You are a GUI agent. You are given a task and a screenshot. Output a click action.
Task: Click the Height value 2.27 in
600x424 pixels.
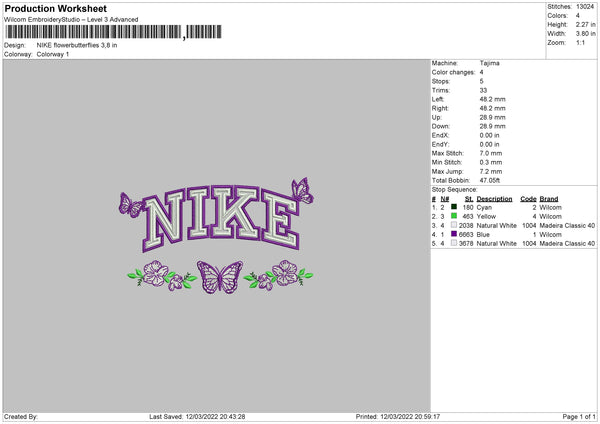click(x=585, y=24)
